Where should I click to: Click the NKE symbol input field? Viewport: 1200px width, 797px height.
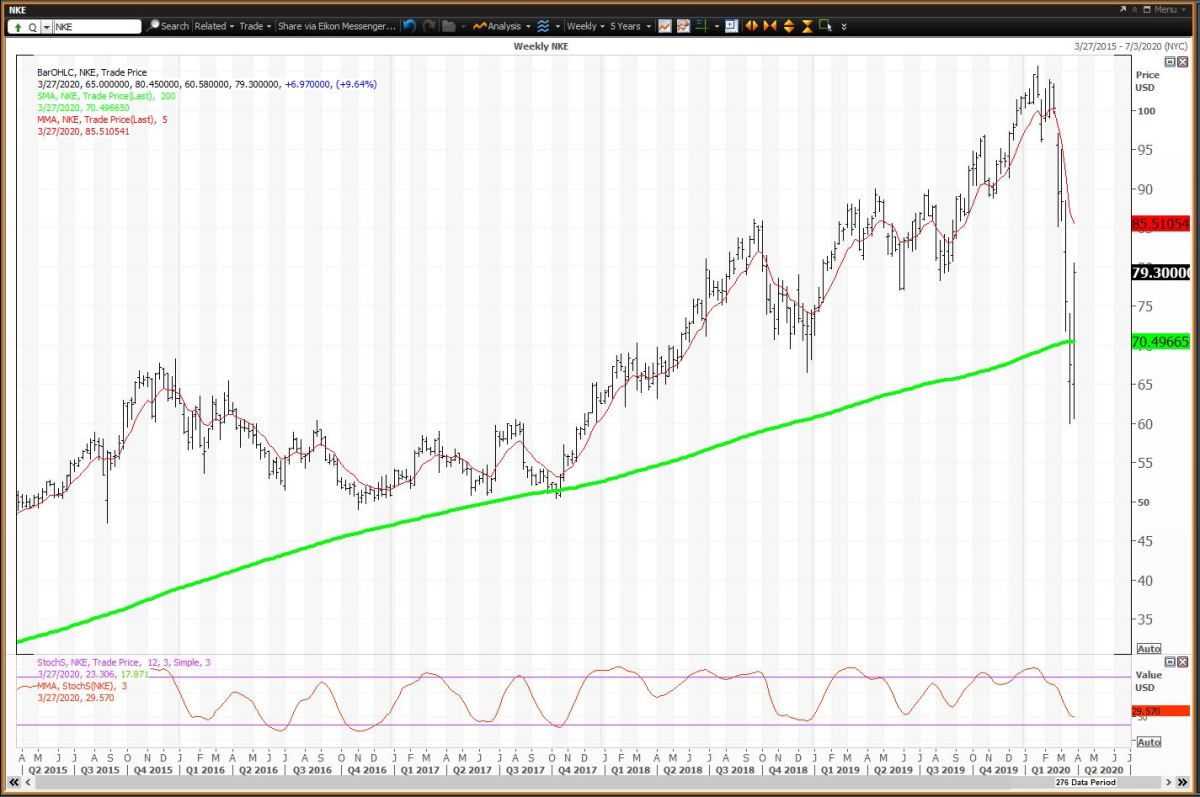pyautogui.click(x=95, y=26)
